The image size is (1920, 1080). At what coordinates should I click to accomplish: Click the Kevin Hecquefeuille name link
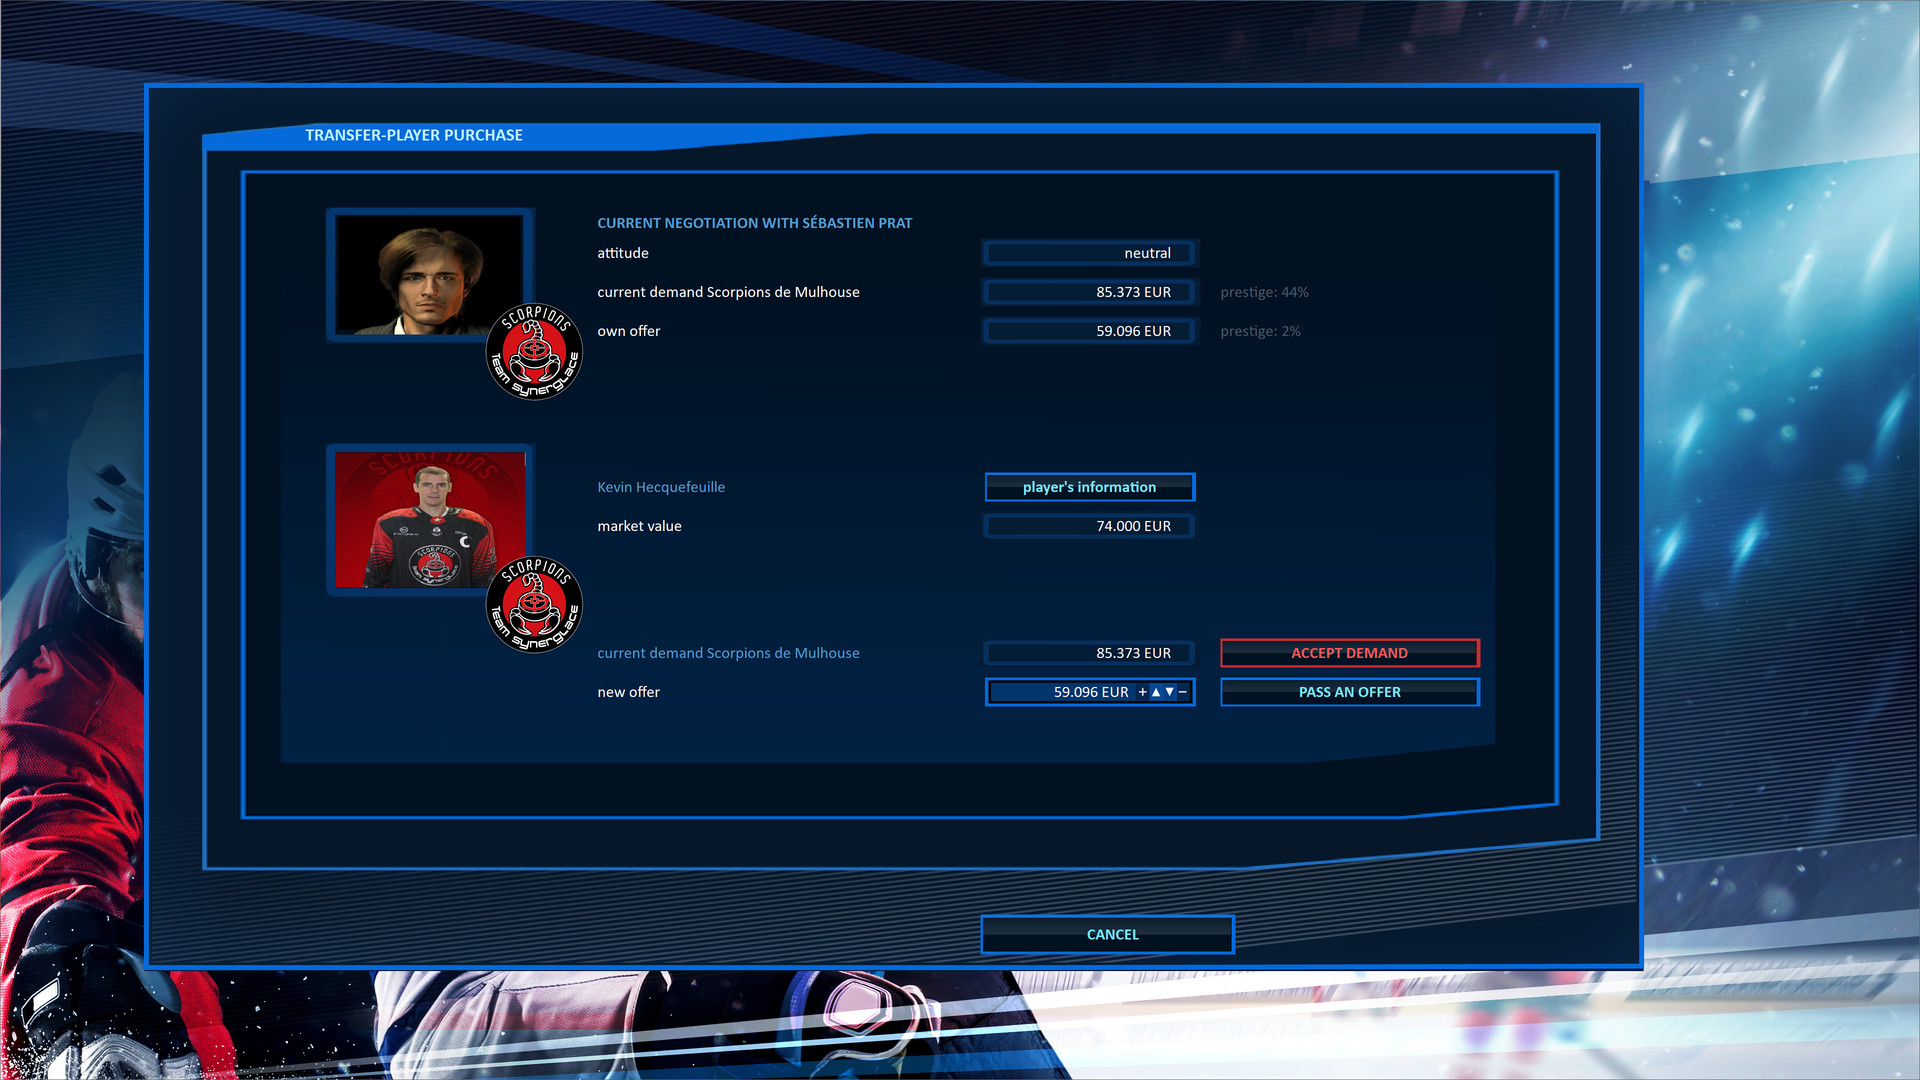pyautogui.click(x=661, y=487)
